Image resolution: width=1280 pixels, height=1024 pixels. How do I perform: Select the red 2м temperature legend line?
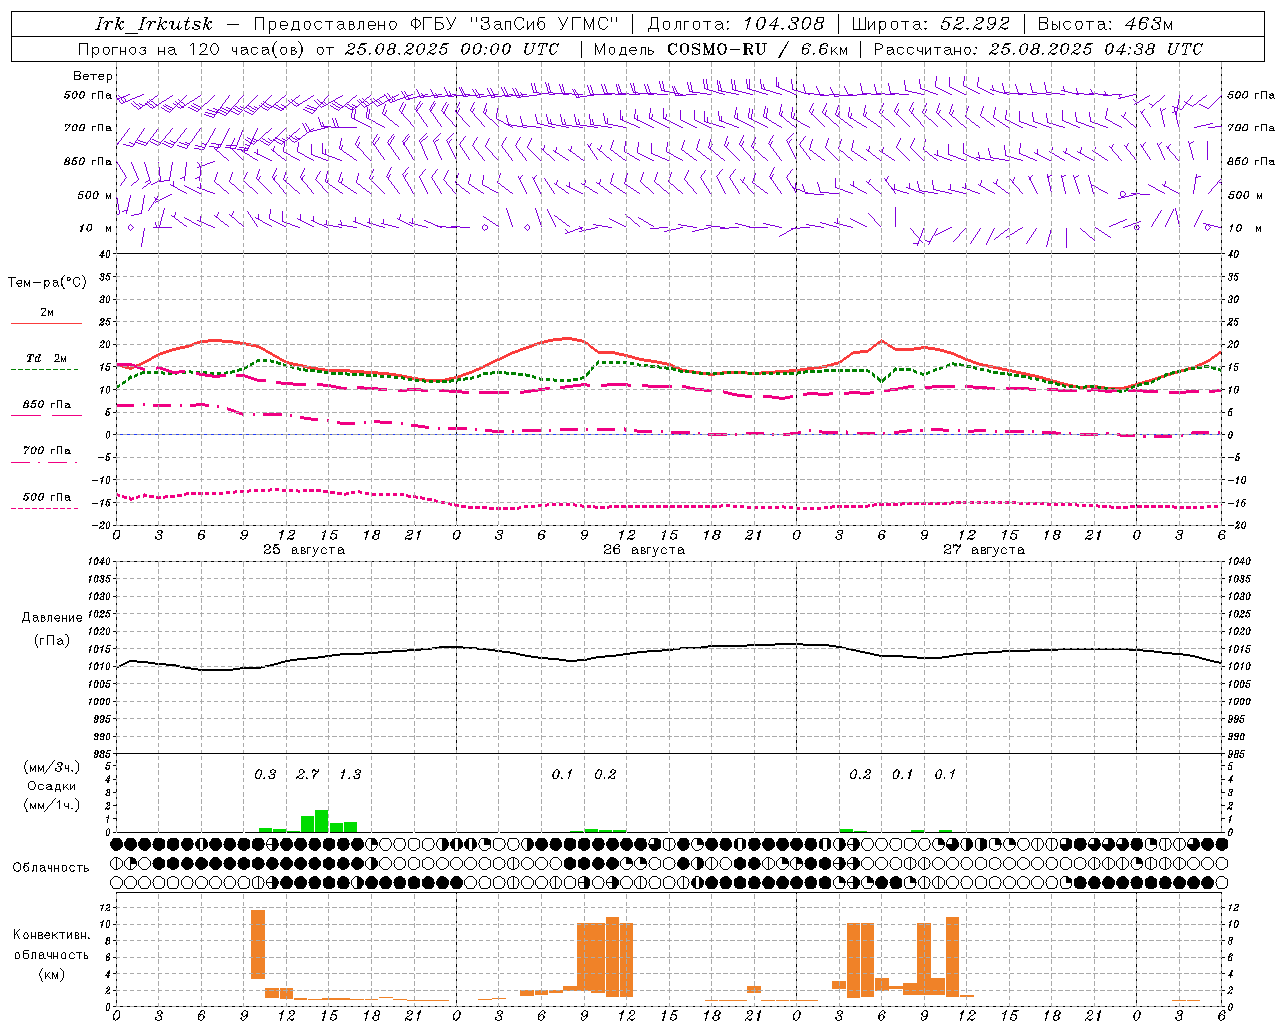point(46,323)
